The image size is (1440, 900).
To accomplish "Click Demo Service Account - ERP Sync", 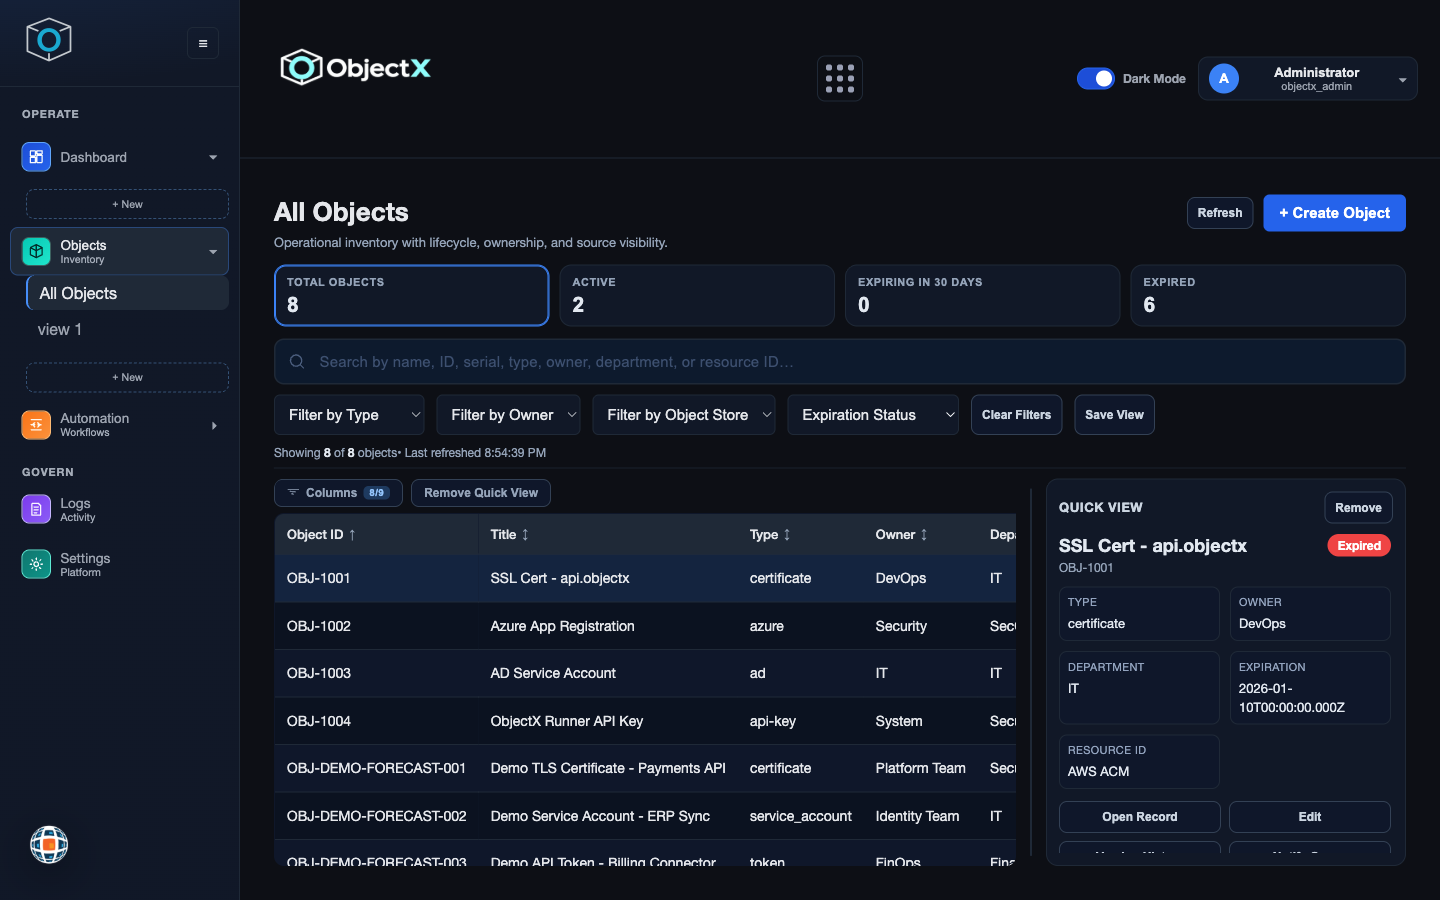I will pyautogui.click(x=600, y=816).
